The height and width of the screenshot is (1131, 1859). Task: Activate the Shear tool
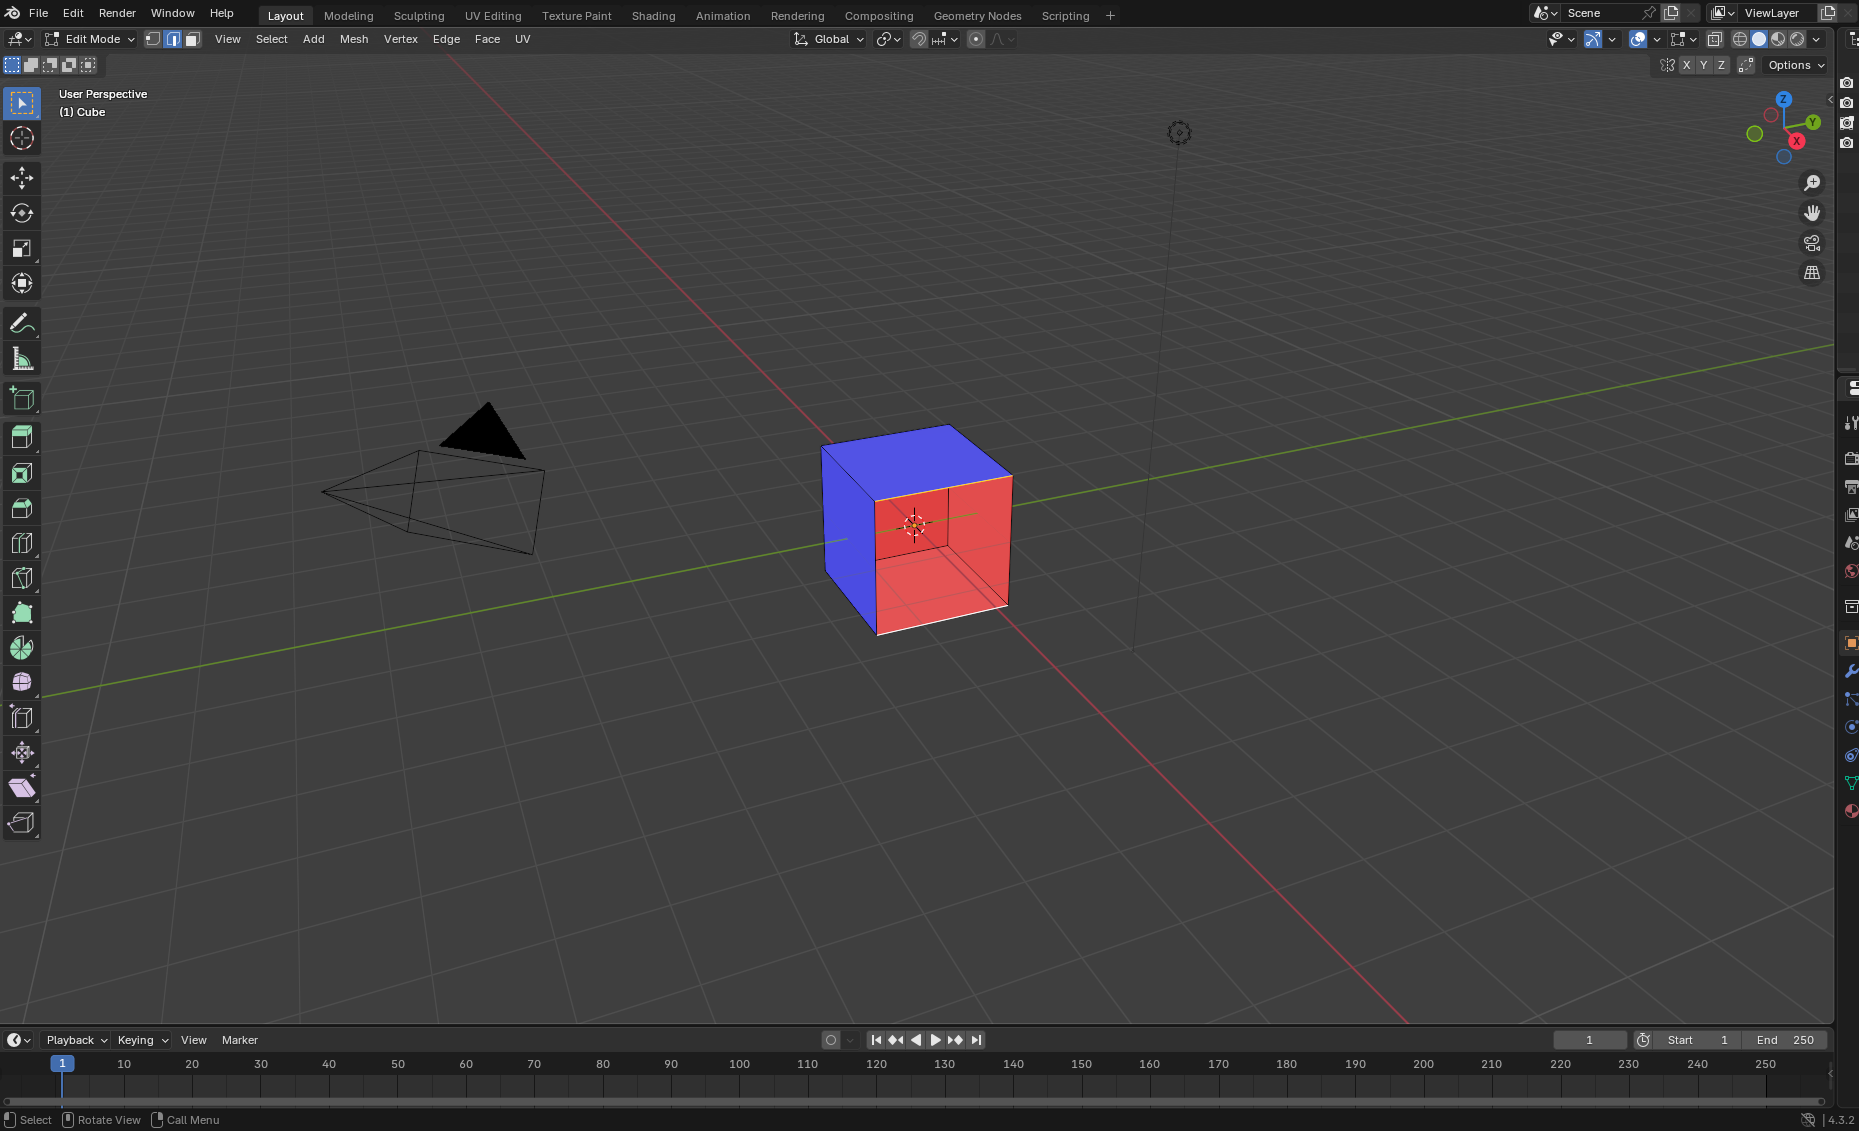pyautogui.click(x=22, y=788)
